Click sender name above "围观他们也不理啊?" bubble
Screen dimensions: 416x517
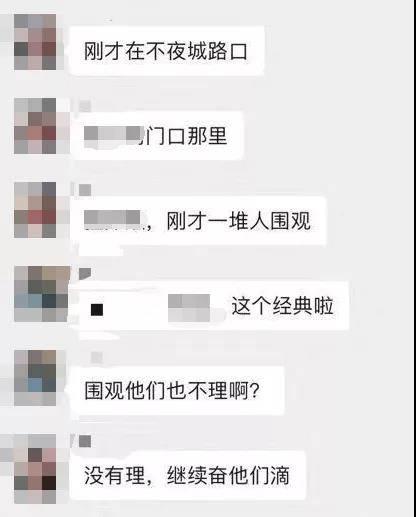(97, 357)
